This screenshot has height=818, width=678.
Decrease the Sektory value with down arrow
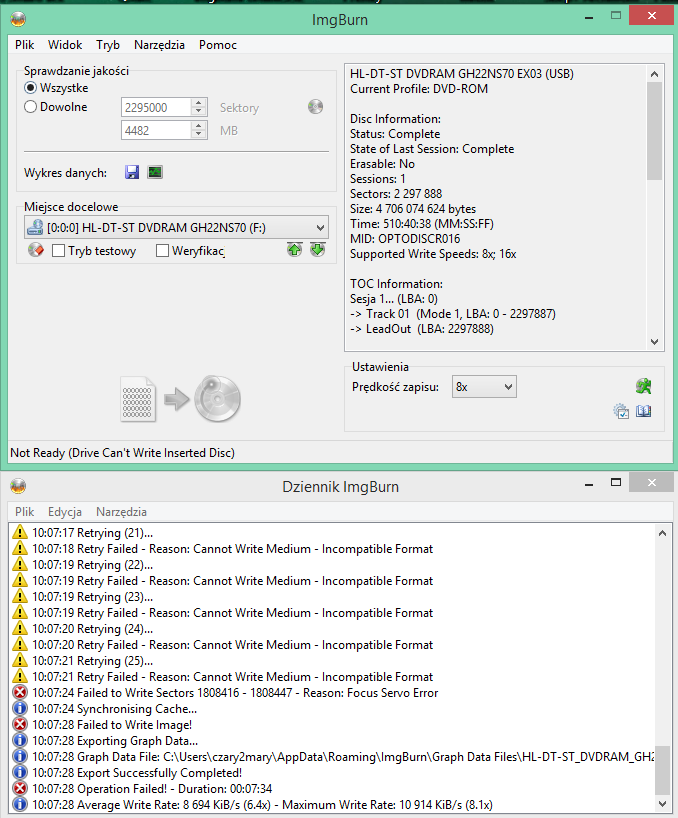click(x=198, y=111)
